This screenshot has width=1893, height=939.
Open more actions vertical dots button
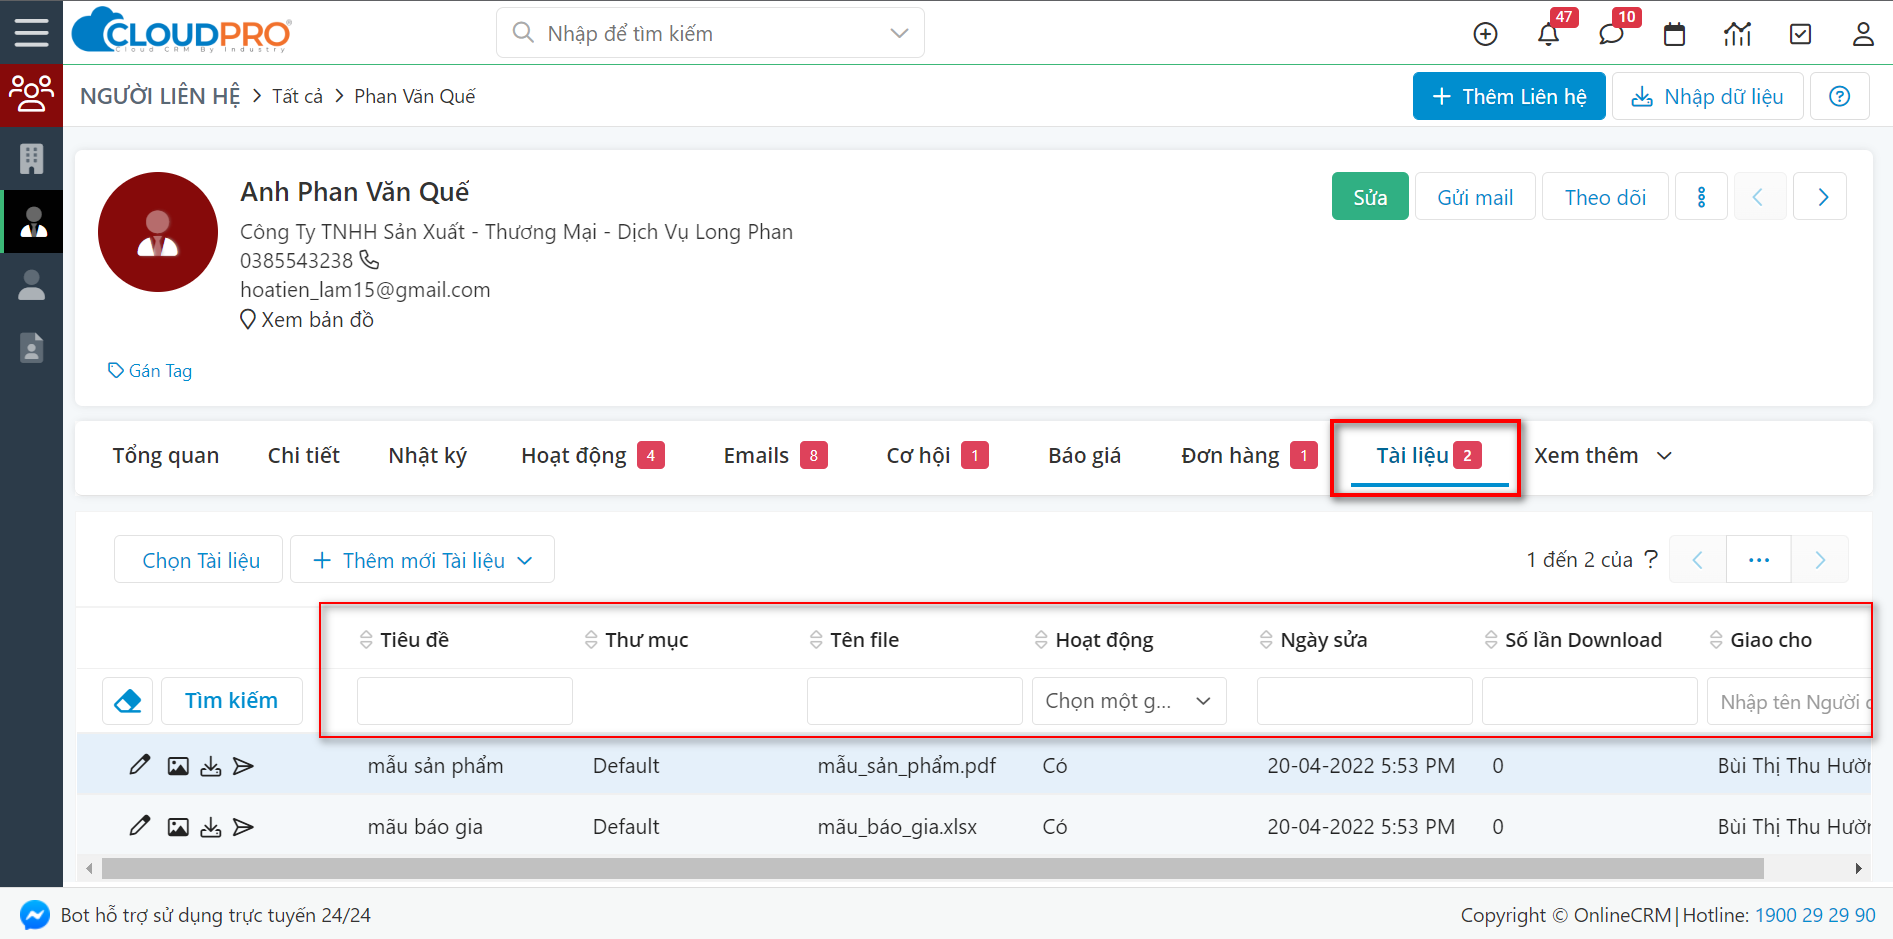tap(1701, 197)
